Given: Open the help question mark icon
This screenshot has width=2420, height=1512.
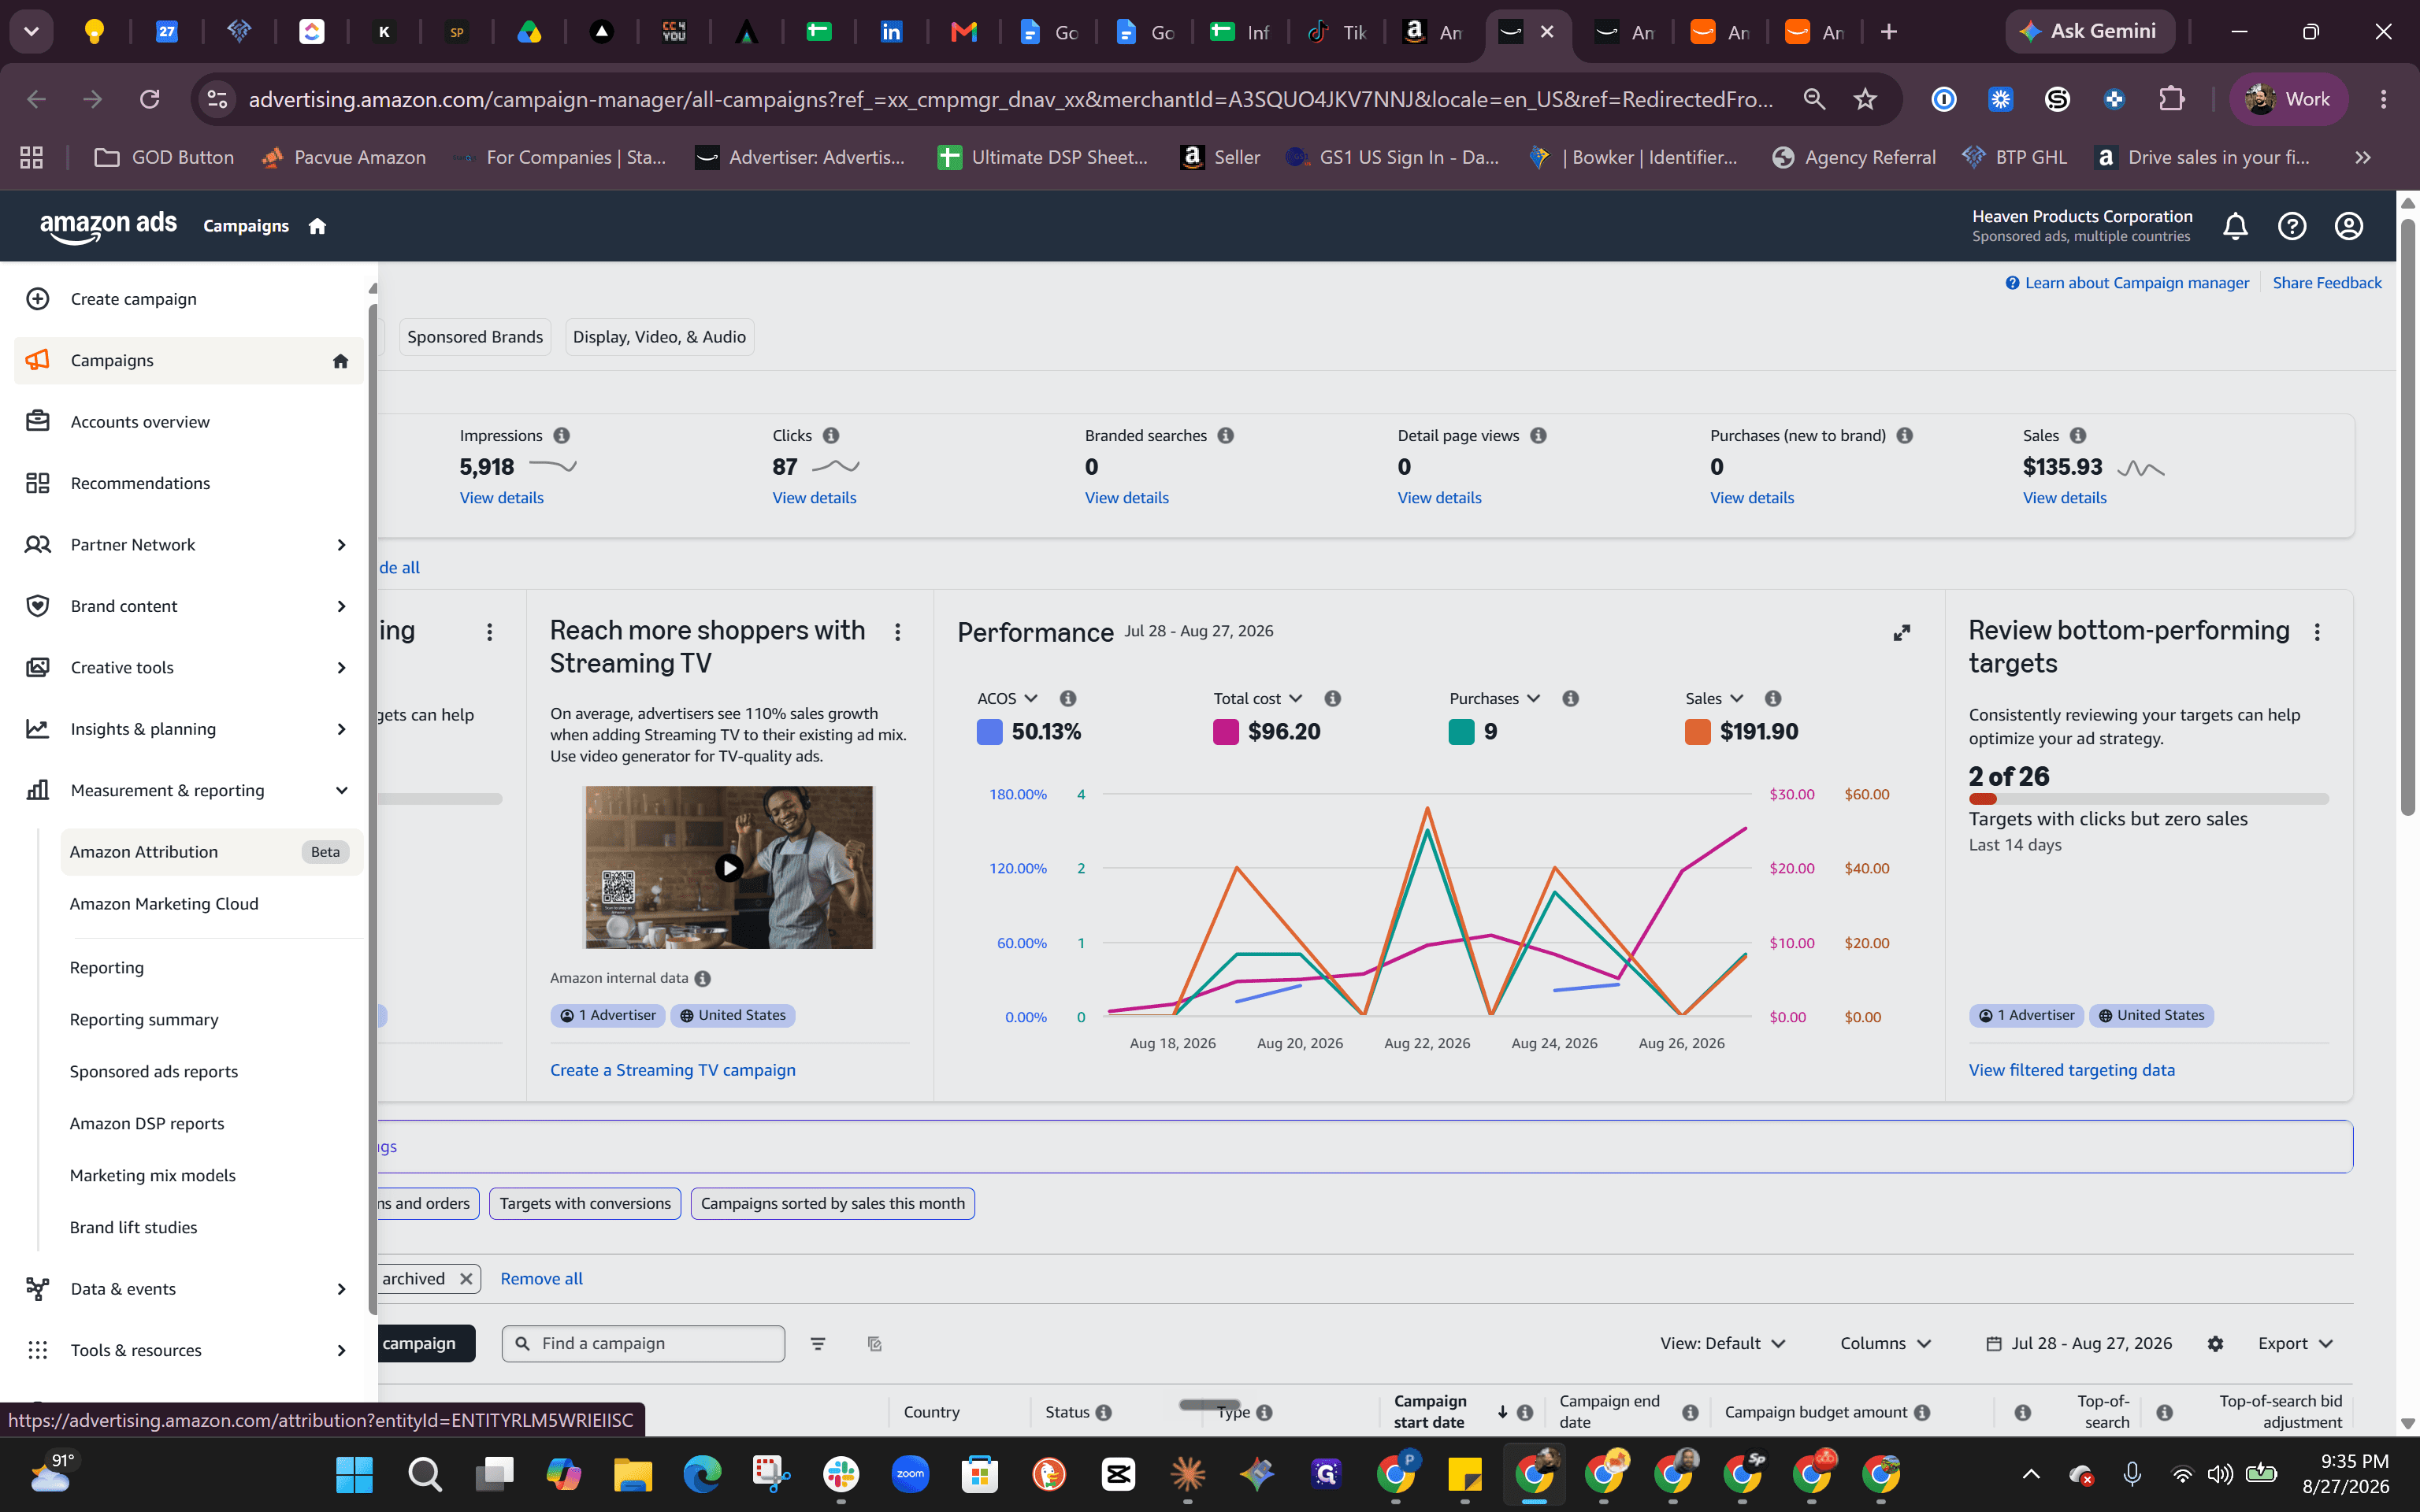Looking at the screenshot, I should (x=2292, y=226).
